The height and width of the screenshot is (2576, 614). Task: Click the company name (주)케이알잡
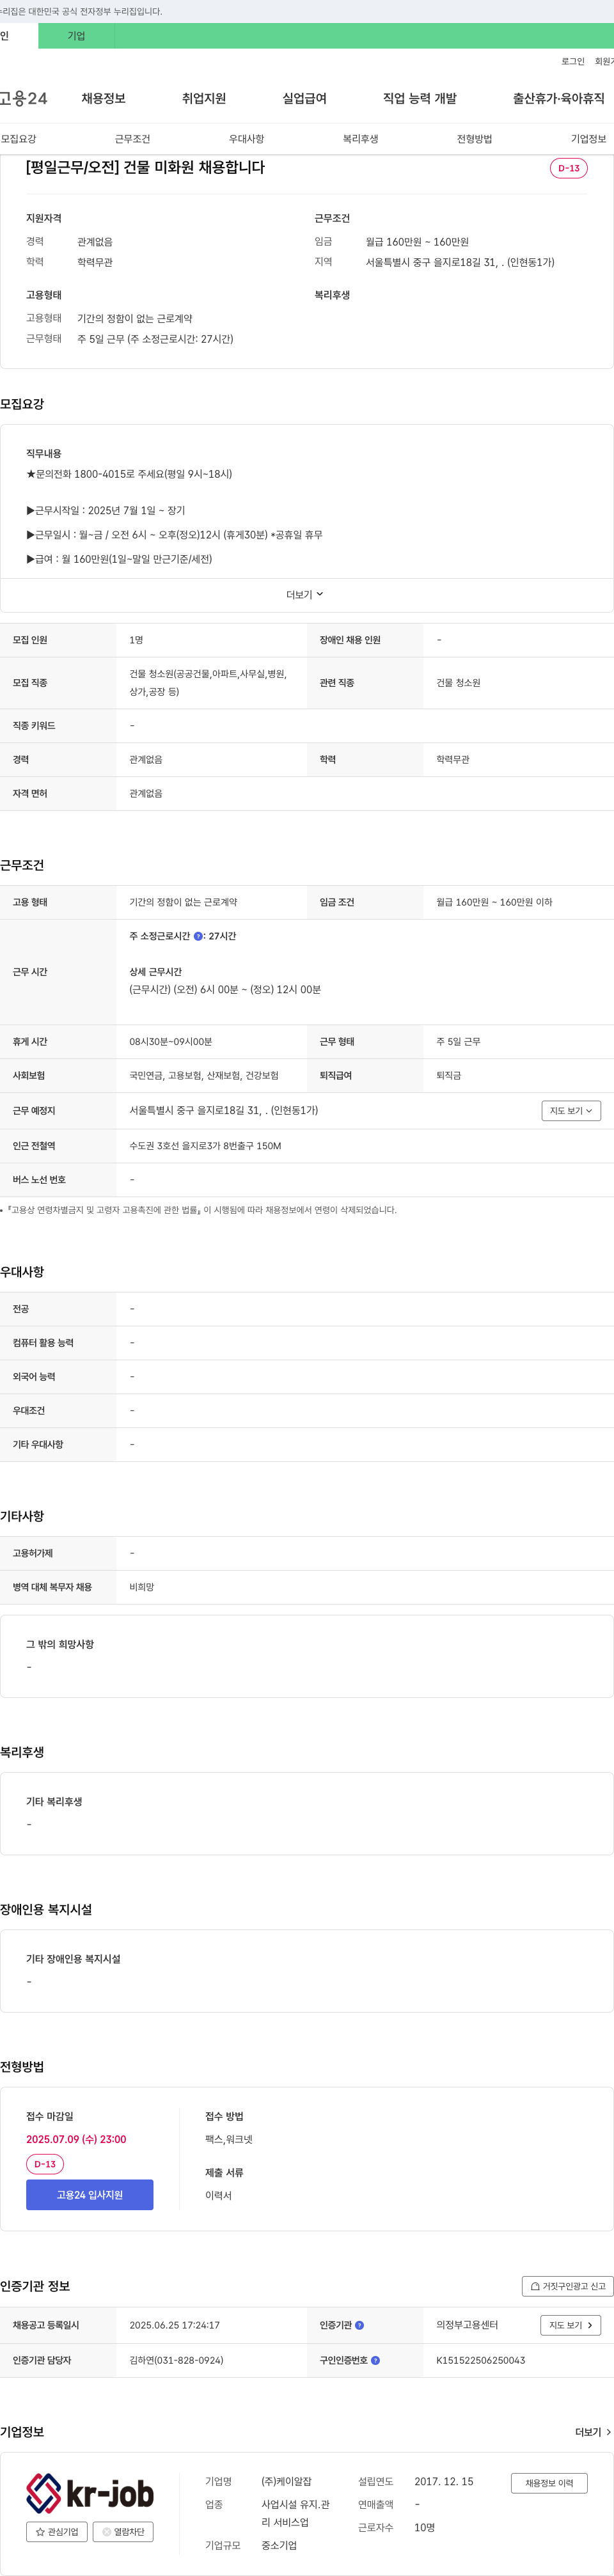click(x=286, y=2481)
